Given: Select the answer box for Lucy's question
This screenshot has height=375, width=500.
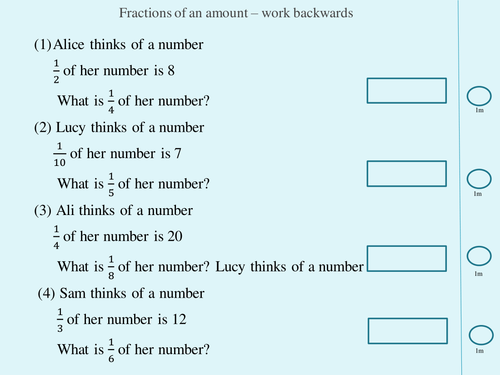Looking at the screenshot, I should [407, 174].
